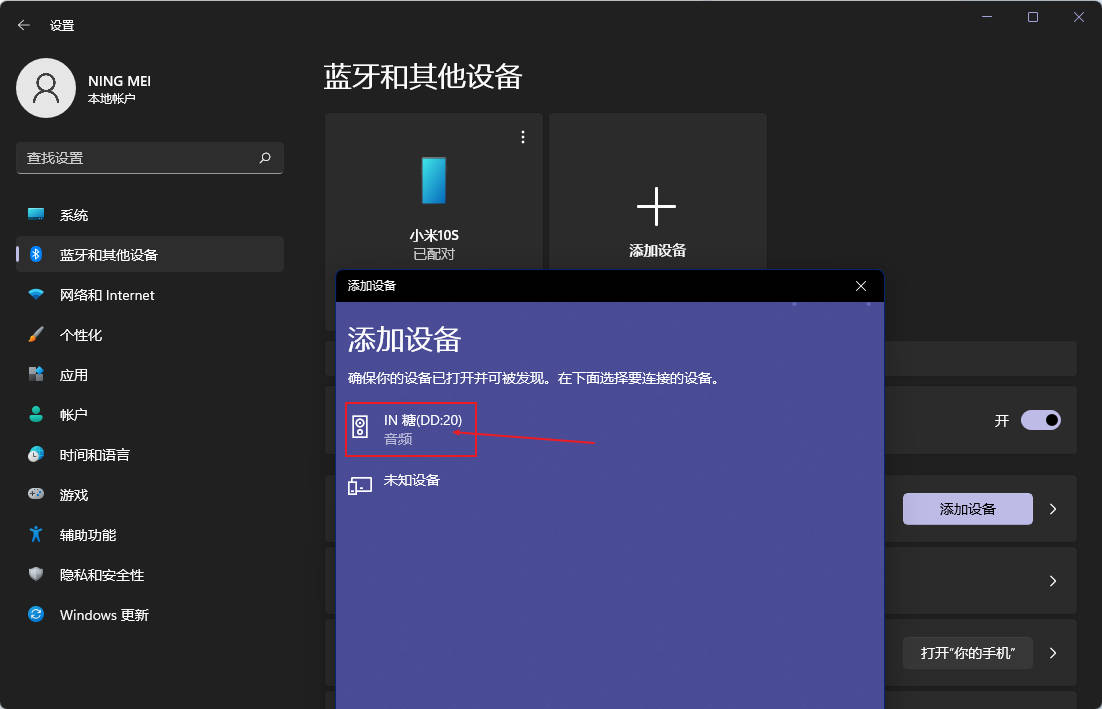Open 时间和语言 via its clock icon
This screenshot has height=709, width=1102.
tap(34, 454)
